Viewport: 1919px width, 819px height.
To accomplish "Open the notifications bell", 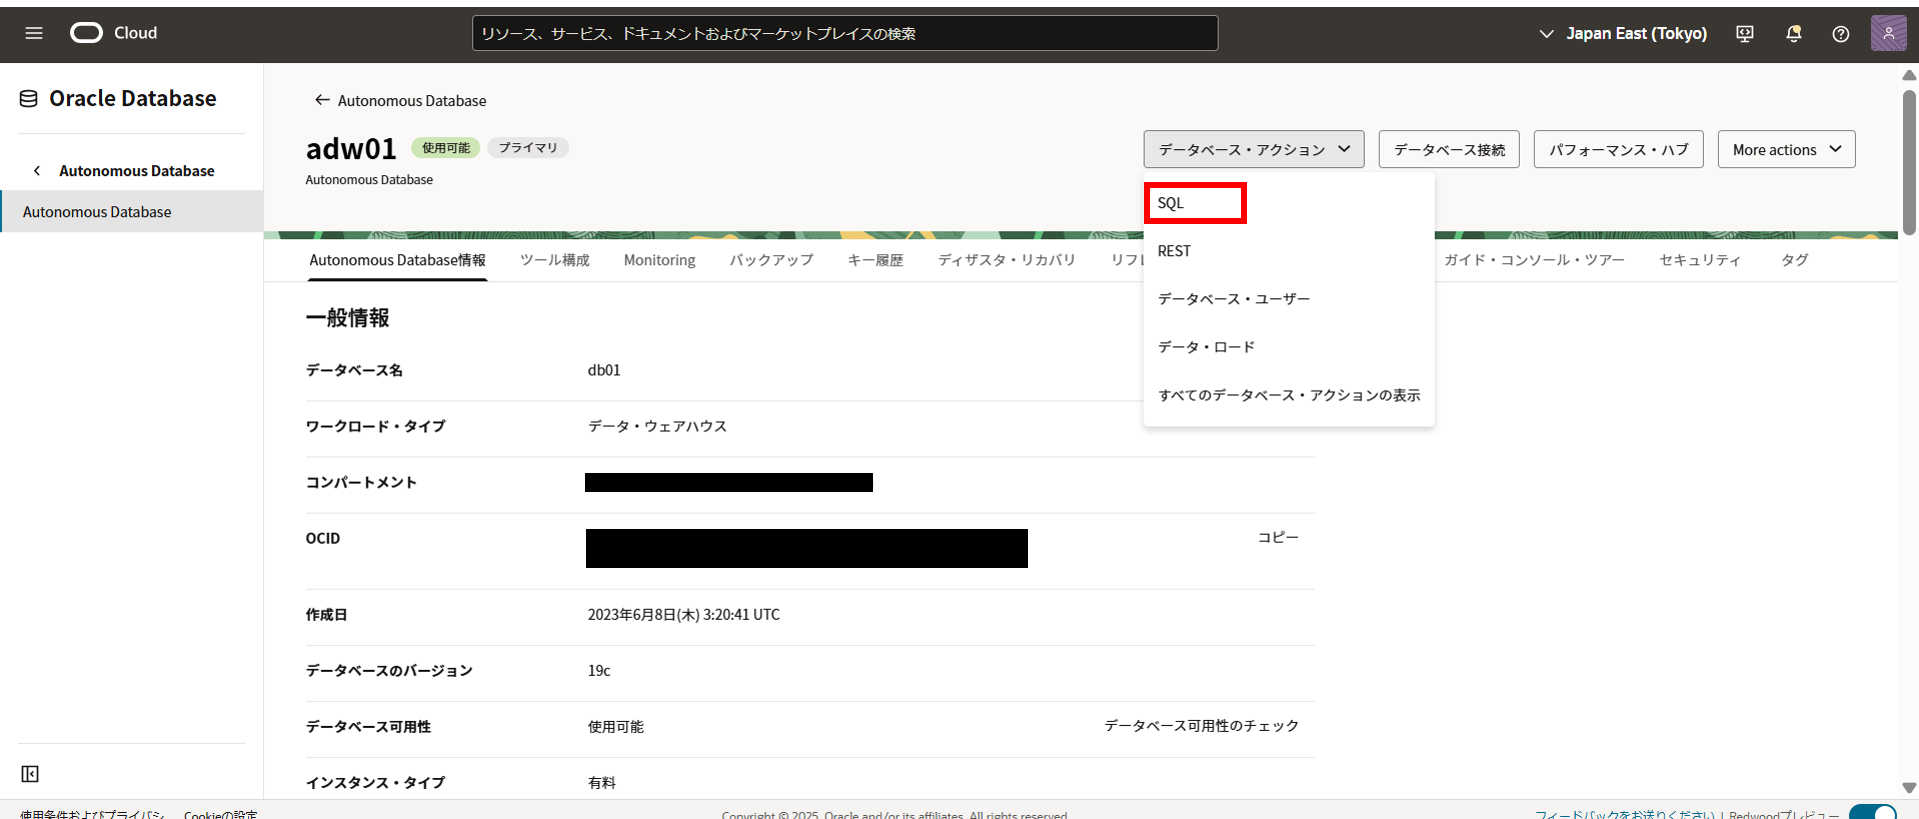I will pyautogui.click(x=1794, y=34).
